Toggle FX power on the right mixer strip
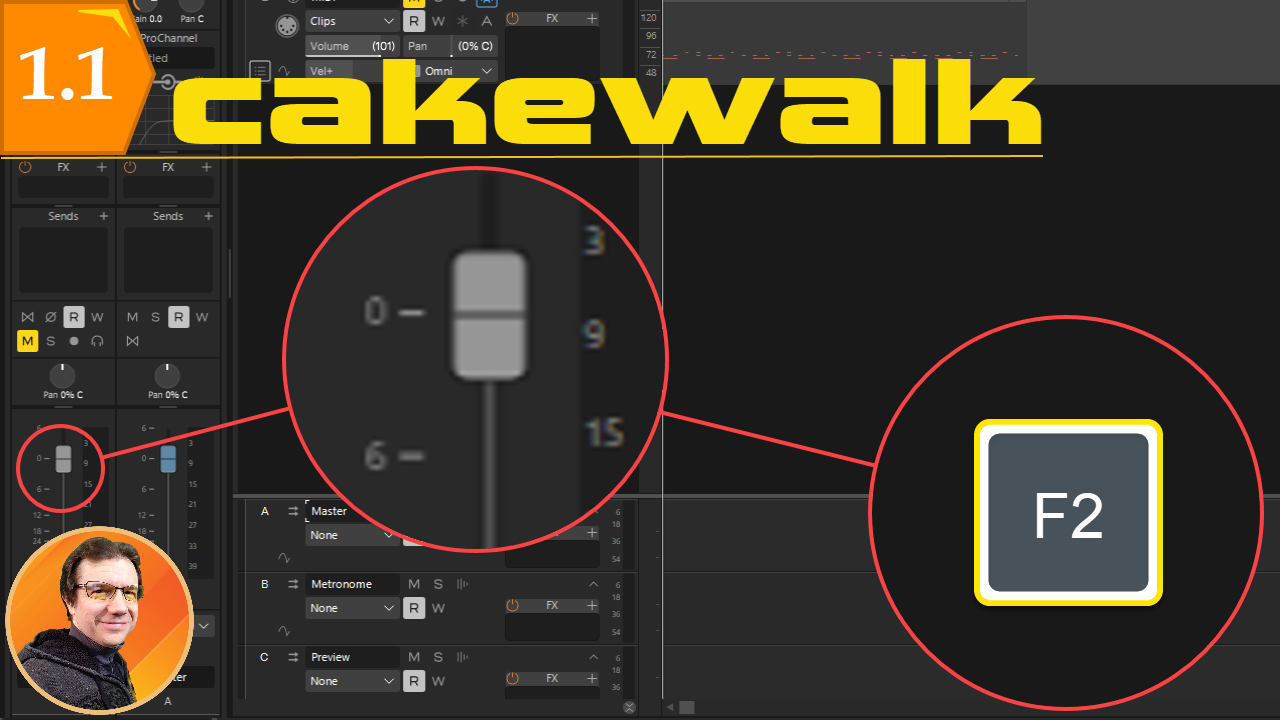The width and height of the screenshot is (1280, 720). coord(130,167)
